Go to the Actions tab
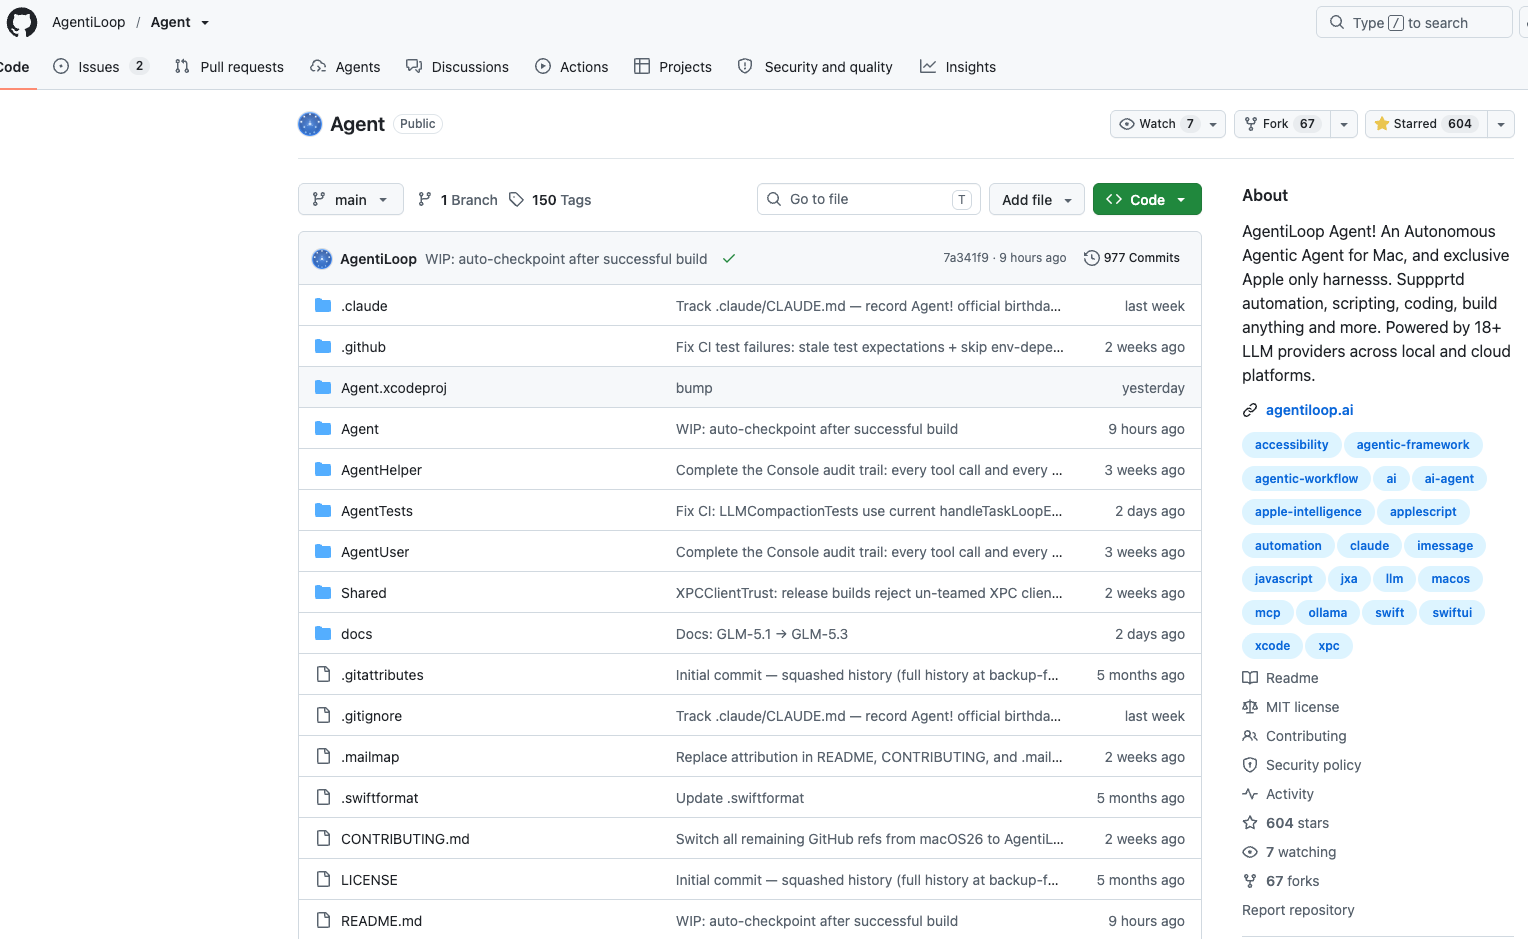 coord(571,67)
